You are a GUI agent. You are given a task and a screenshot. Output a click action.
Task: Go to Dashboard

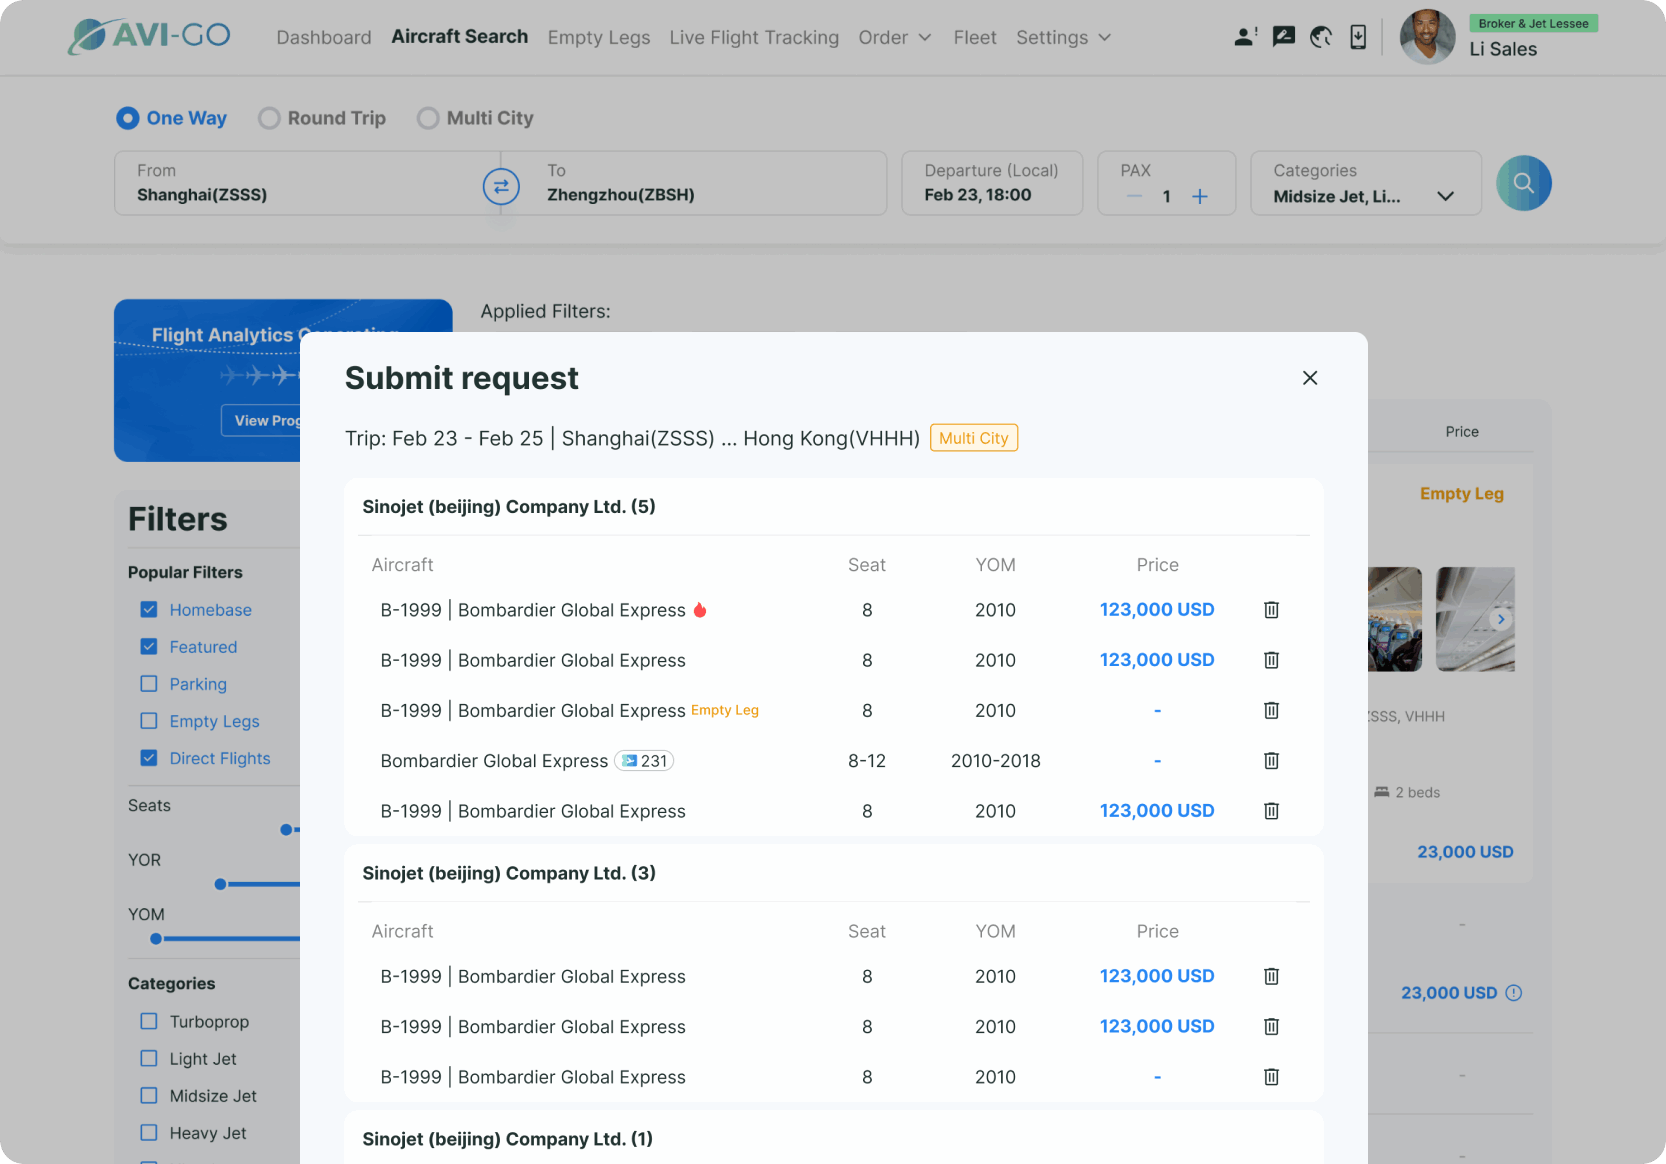[x=324, y=37]
